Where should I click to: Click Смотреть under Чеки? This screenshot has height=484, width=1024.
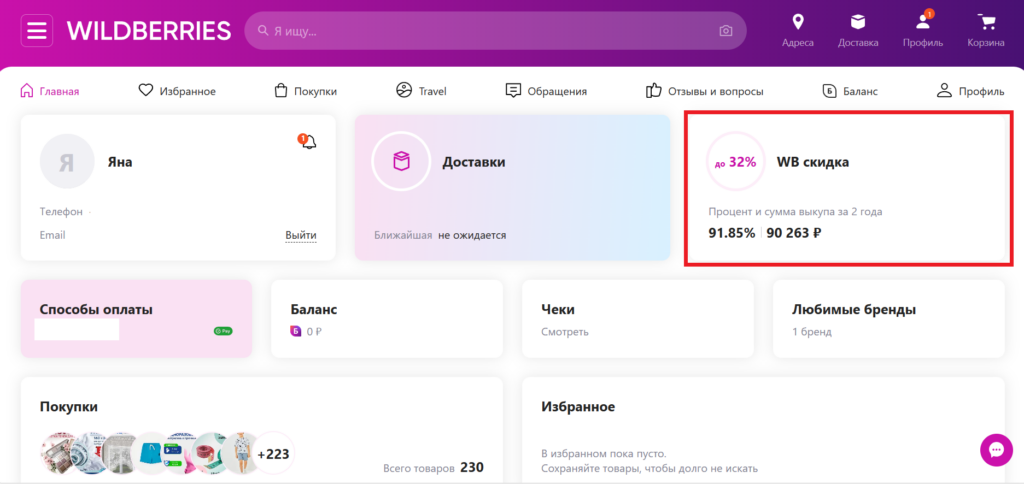[x=565, y=332]
